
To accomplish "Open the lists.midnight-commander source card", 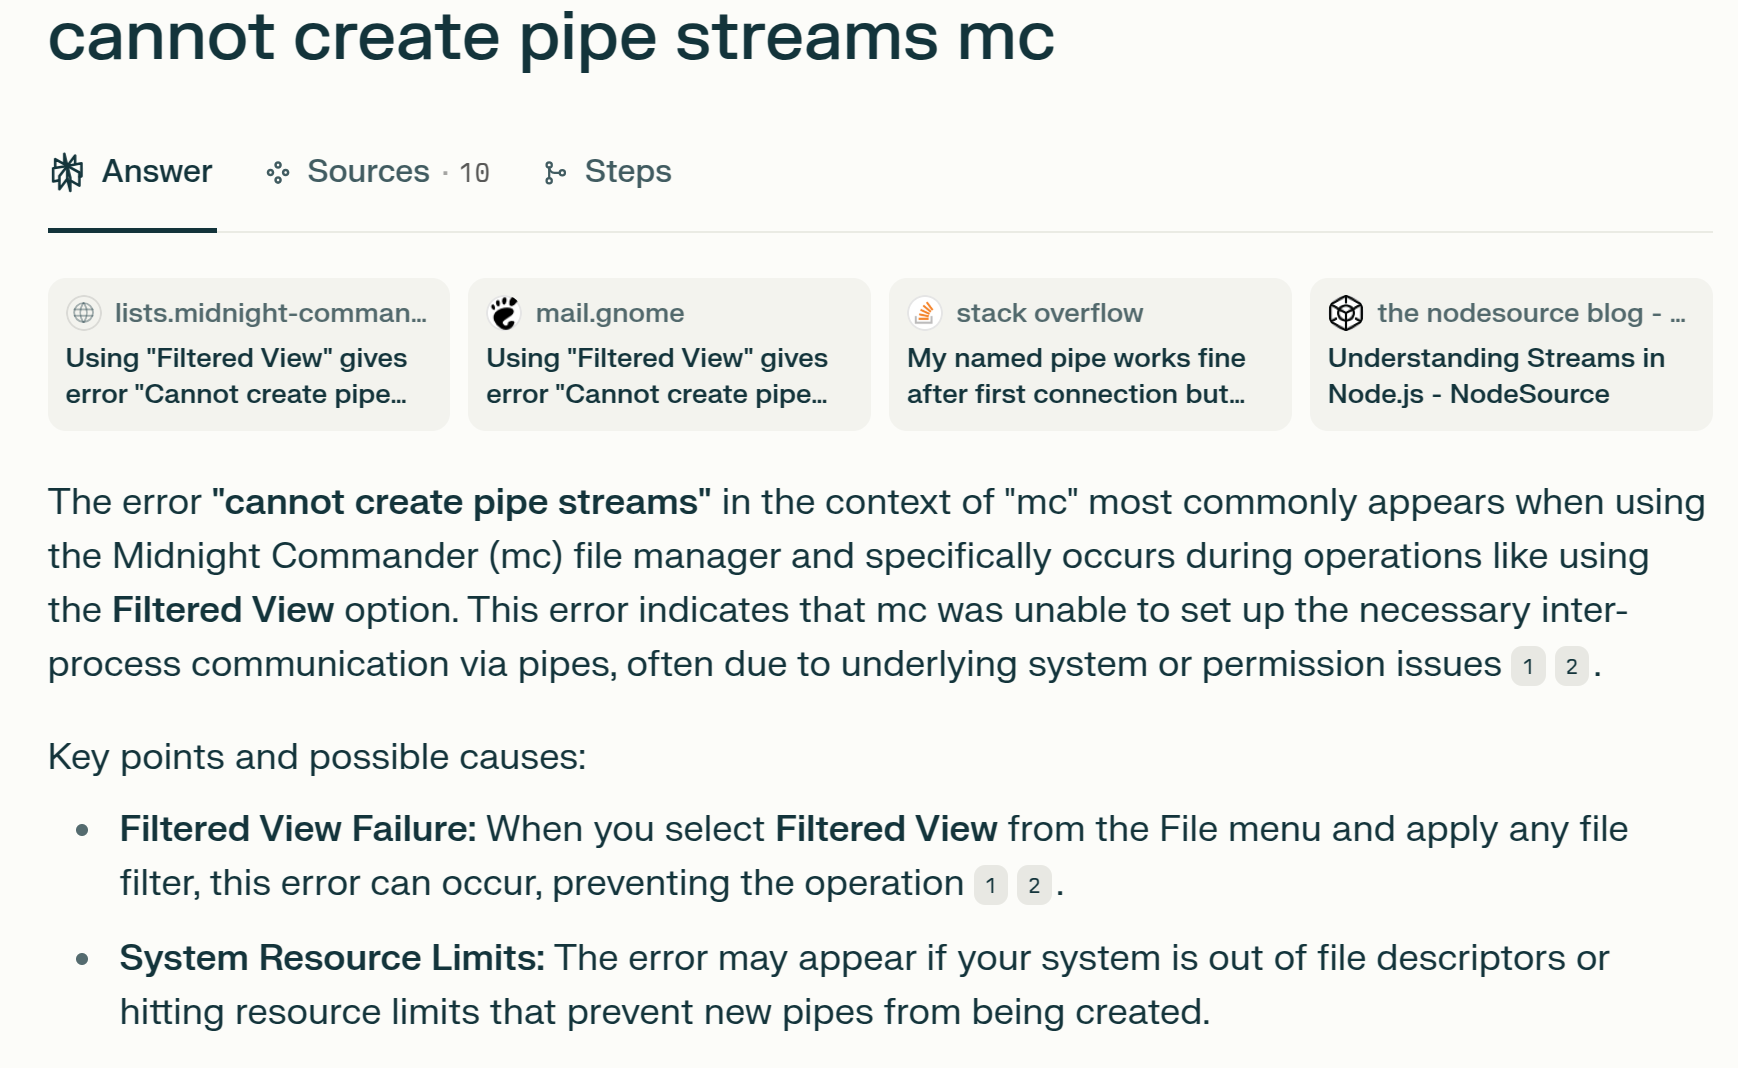I will click(249, 354).
